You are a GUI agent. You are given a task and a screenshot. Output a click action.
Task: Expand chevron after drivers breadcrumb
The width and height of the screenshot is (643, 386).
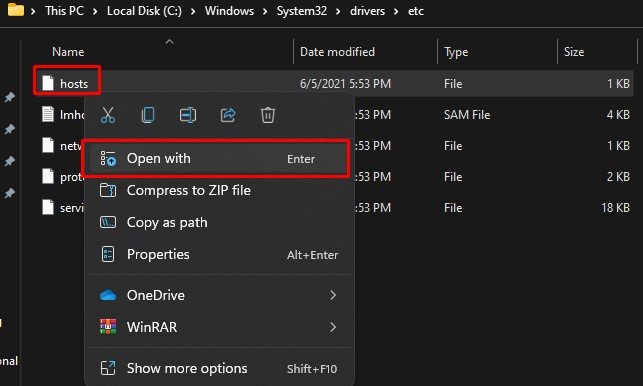point(396,11)
